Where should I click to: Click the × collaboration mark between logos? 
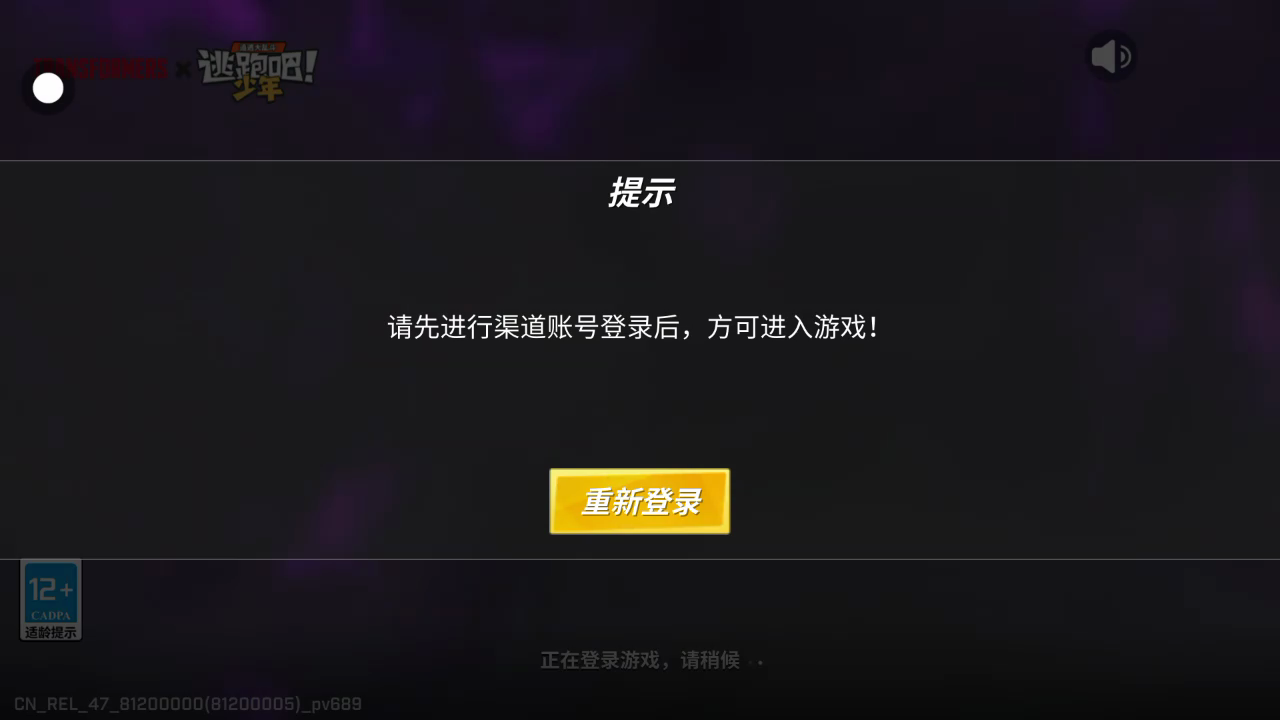tap(183, 69)
